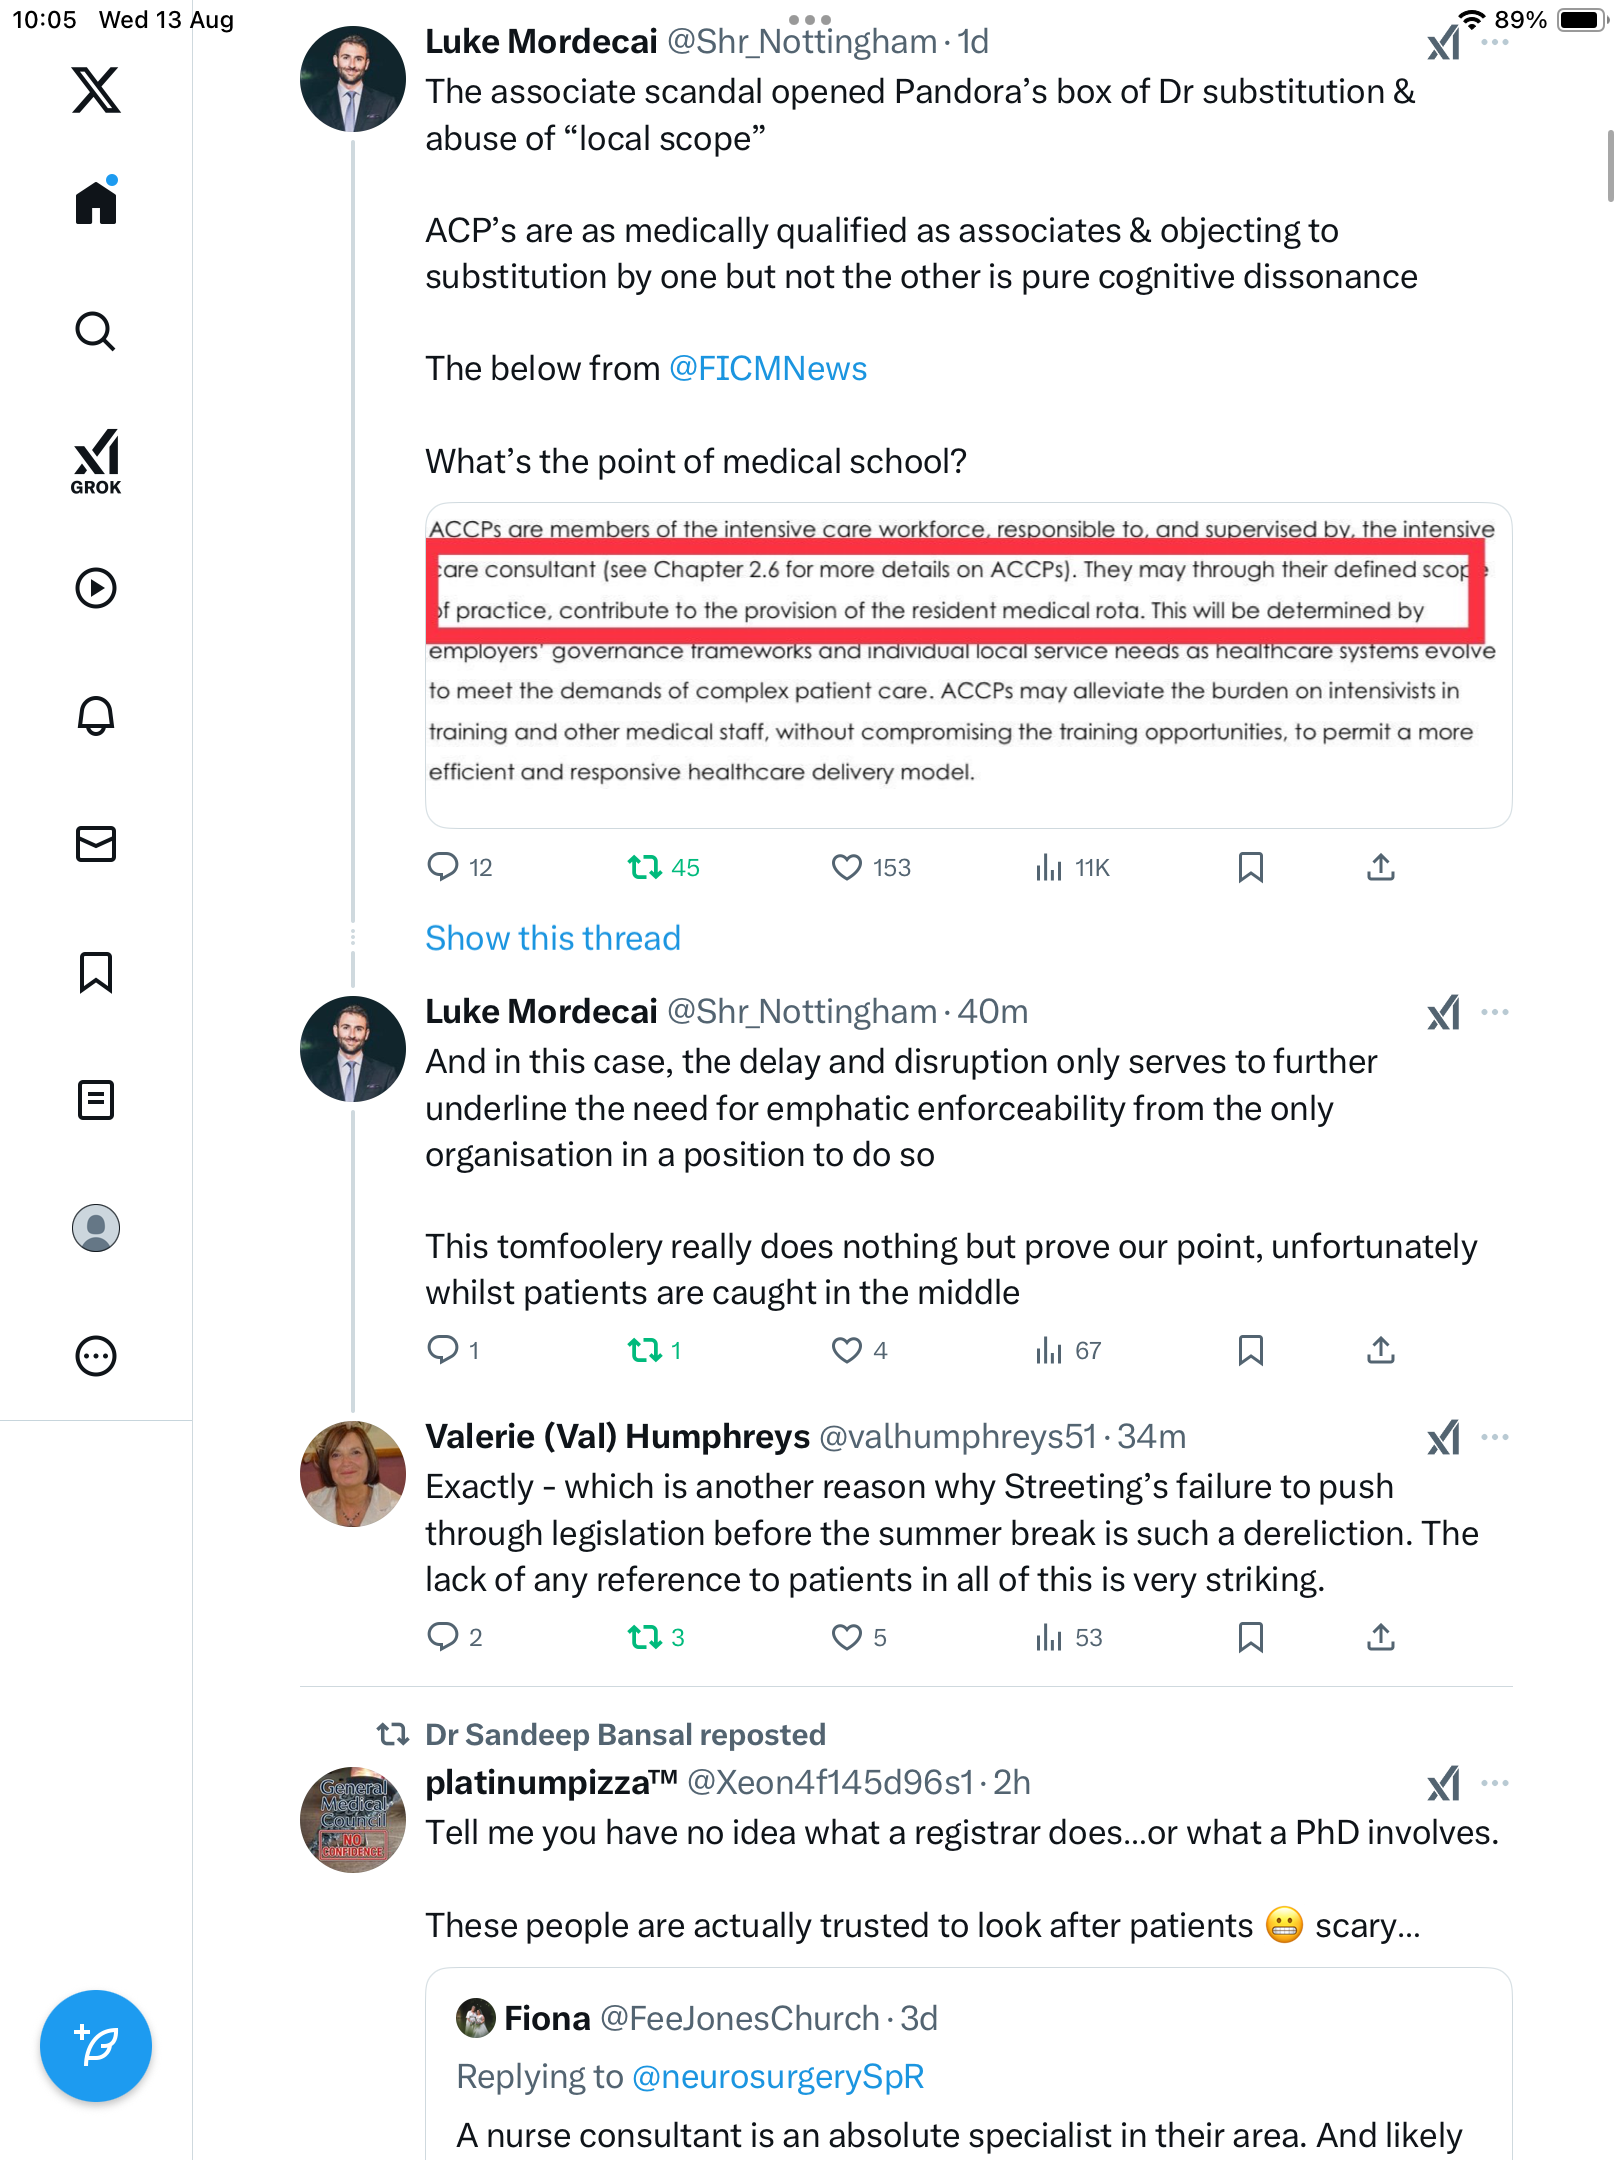The width and height of the screenshot is (1620, 2160).
Task: Open Bookmarks in the sidebar
Action: coord(96,972)
